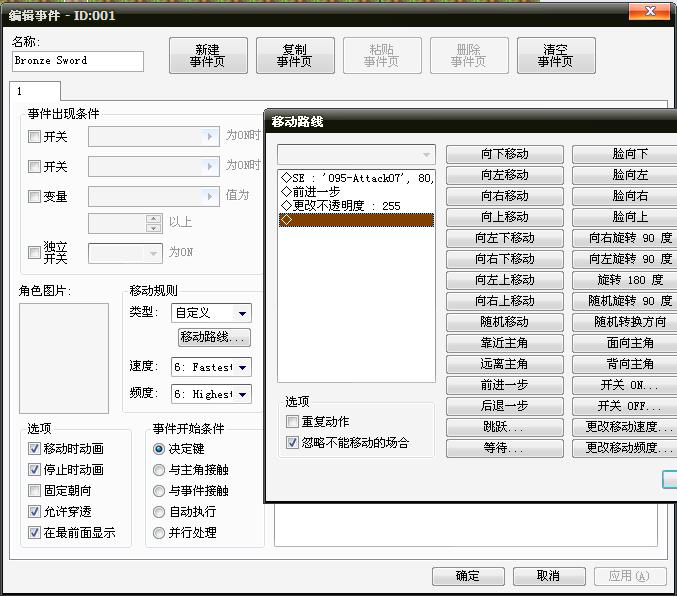Image resolution: width=677 pixels, height=596 pixels.
Task: Click 更改移动速度... command button
Action: [625, 427]
